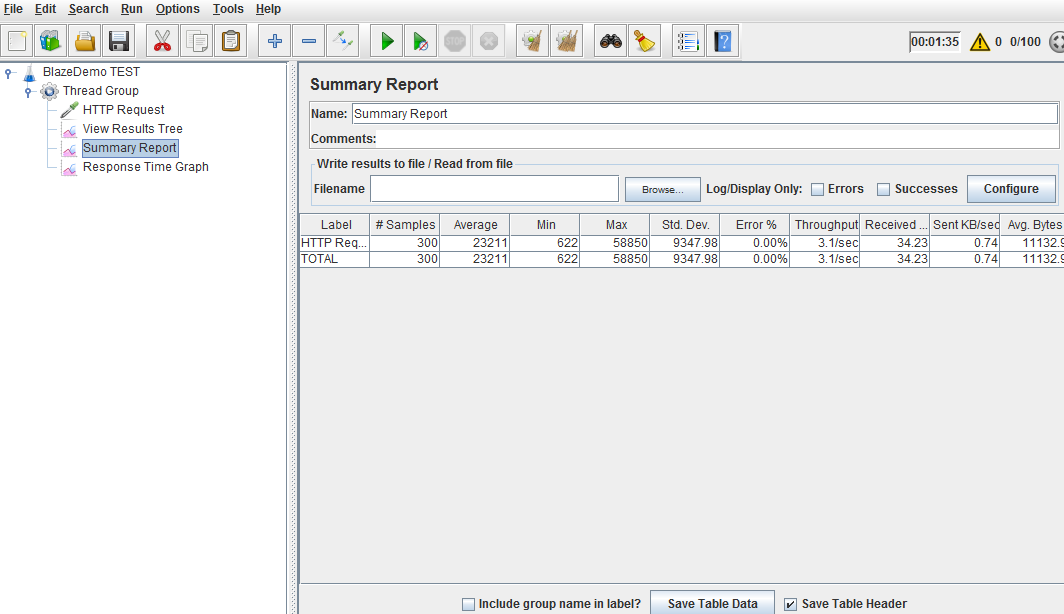1064x614 pixels.
Task: Click the Toggle expand tree arrows icon
Action: tap(343, 42)
